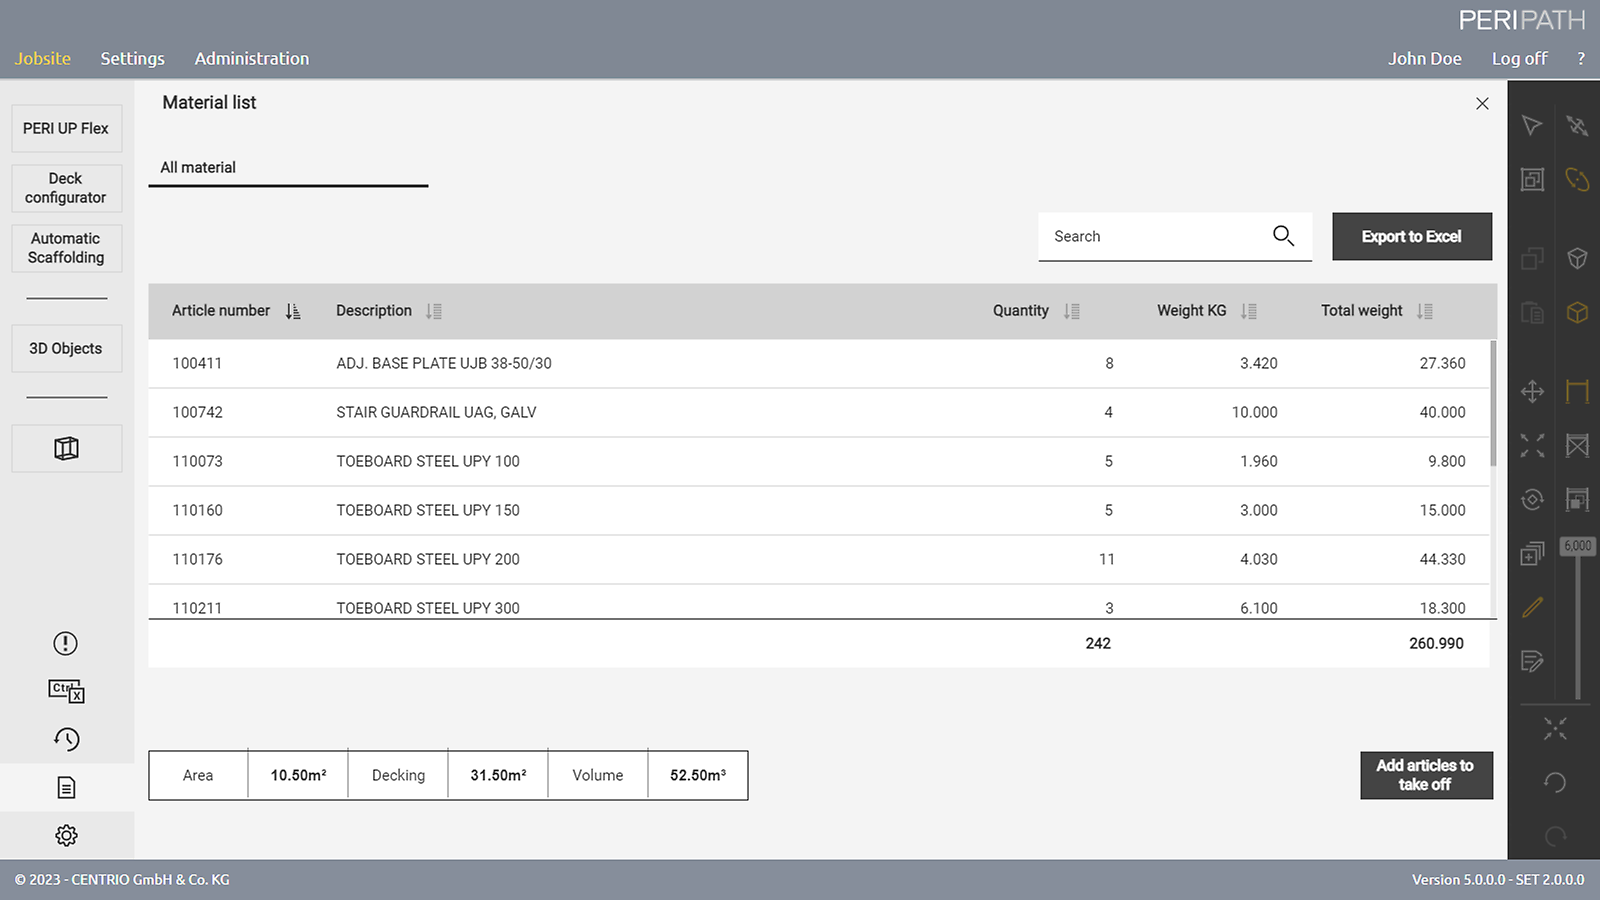Switch to the All material tab

pos(198,168)
